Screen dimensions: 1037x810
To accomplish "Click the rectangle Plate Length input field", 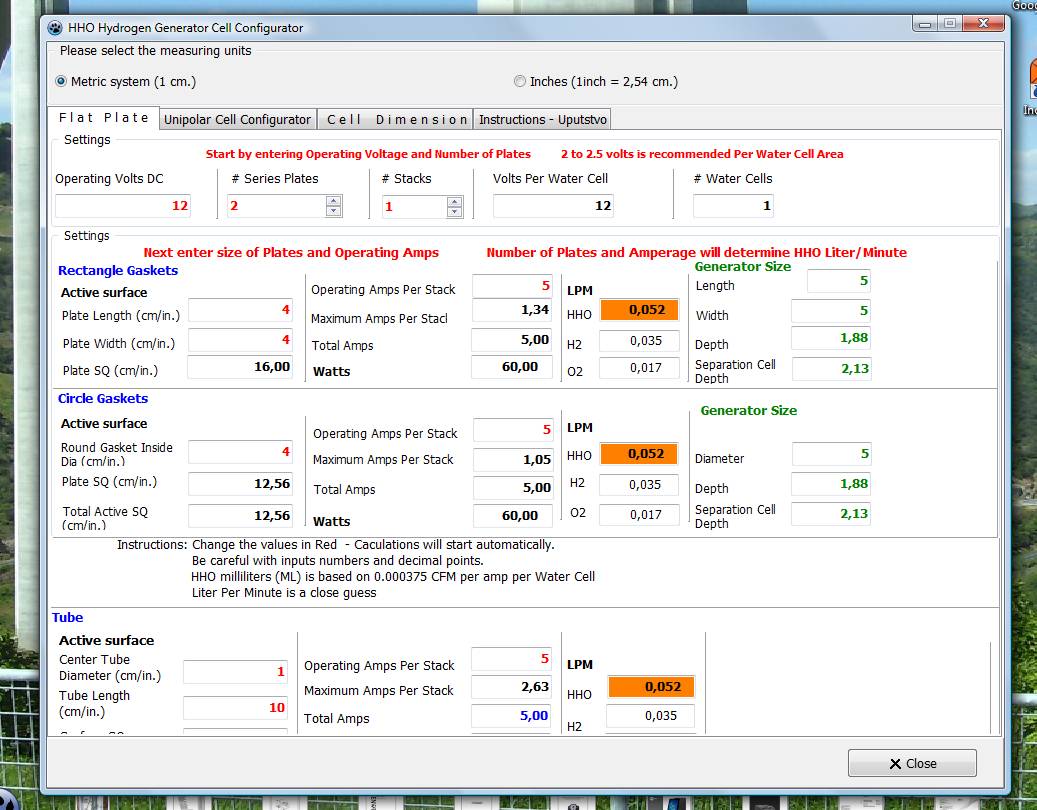I will point(238,310).
